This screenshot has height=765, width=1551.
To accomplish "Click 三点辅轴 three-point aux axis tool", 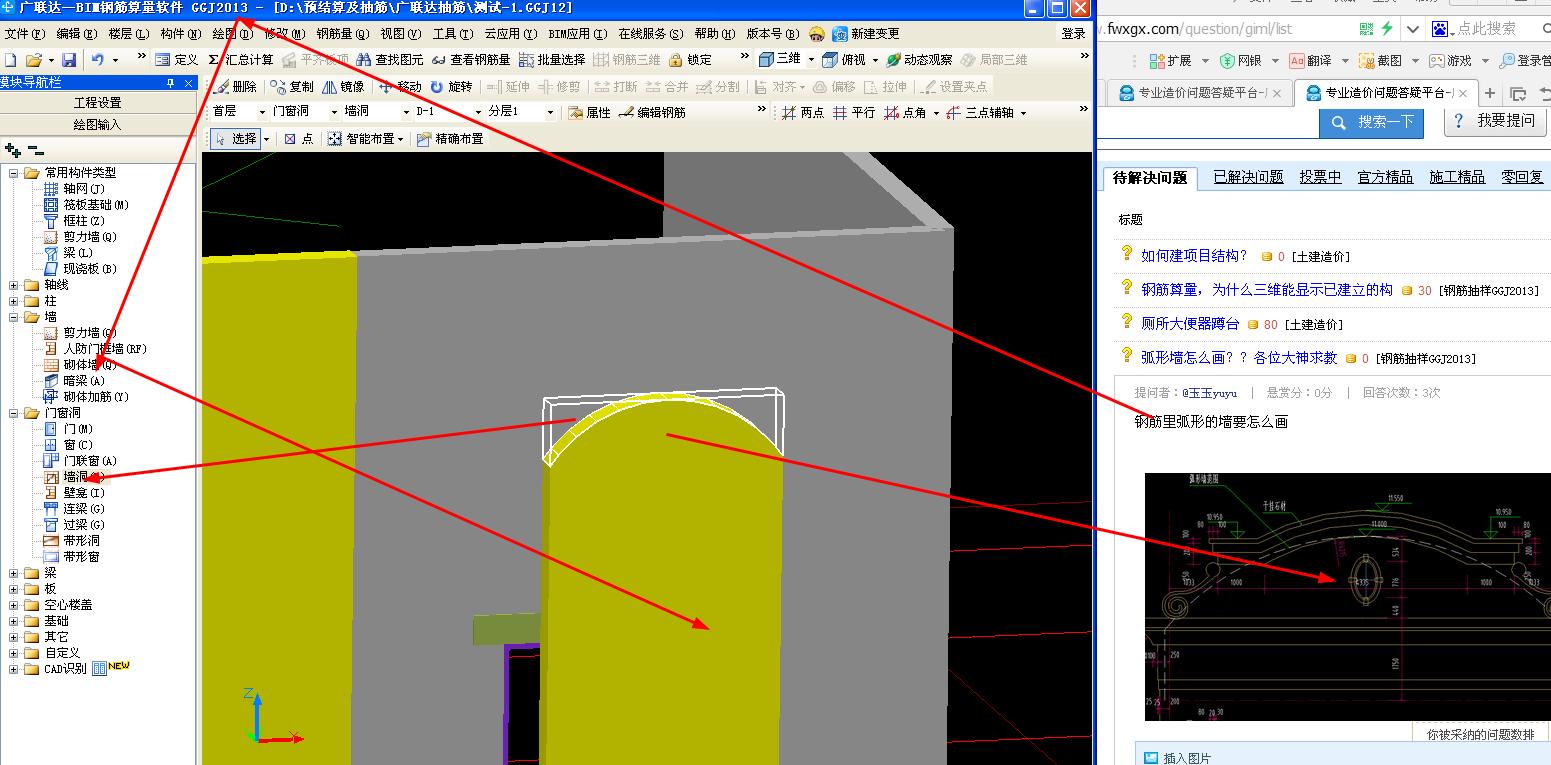I will (980, 113).
